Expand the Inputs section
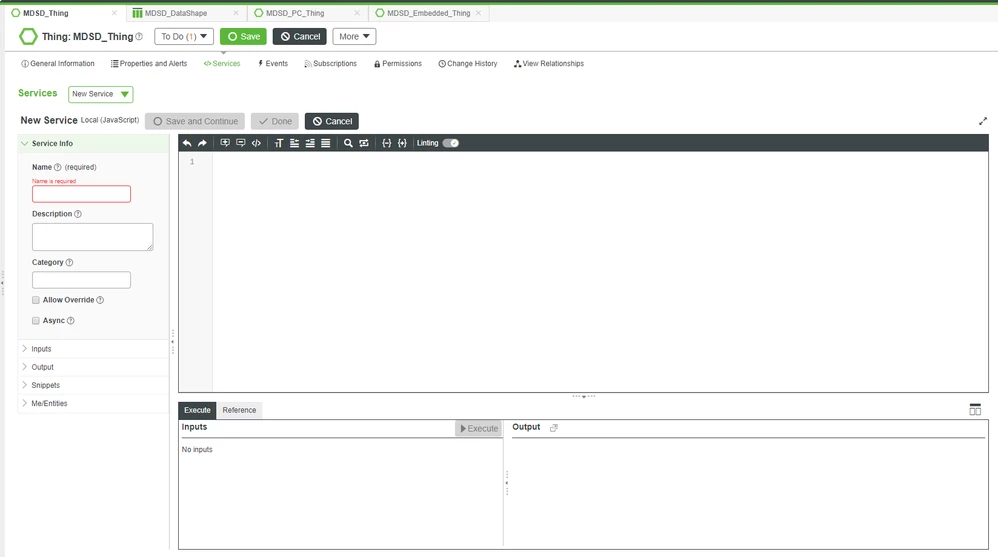 click(94, 349)
